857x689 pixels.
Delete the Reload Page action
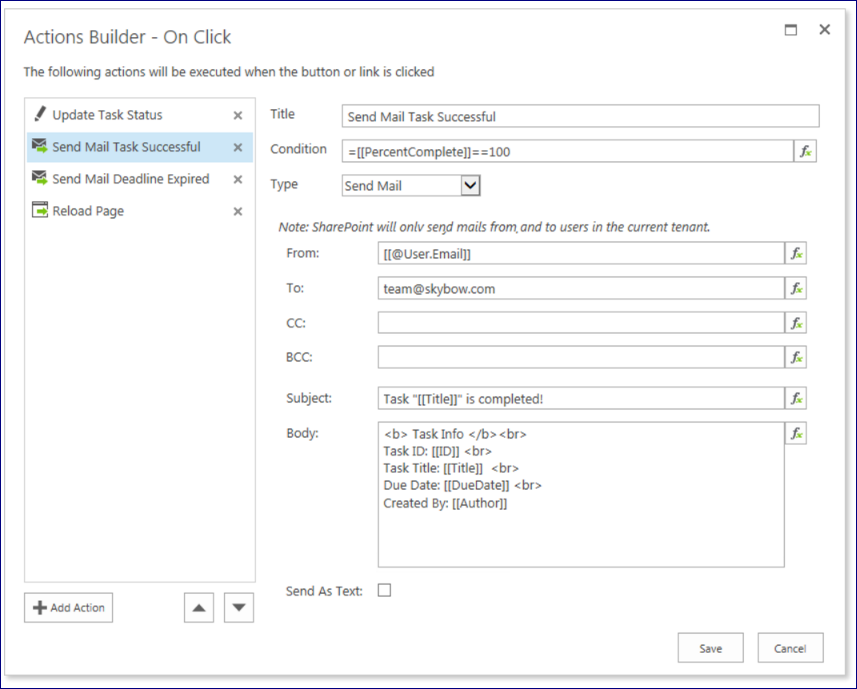click(238, 212)
